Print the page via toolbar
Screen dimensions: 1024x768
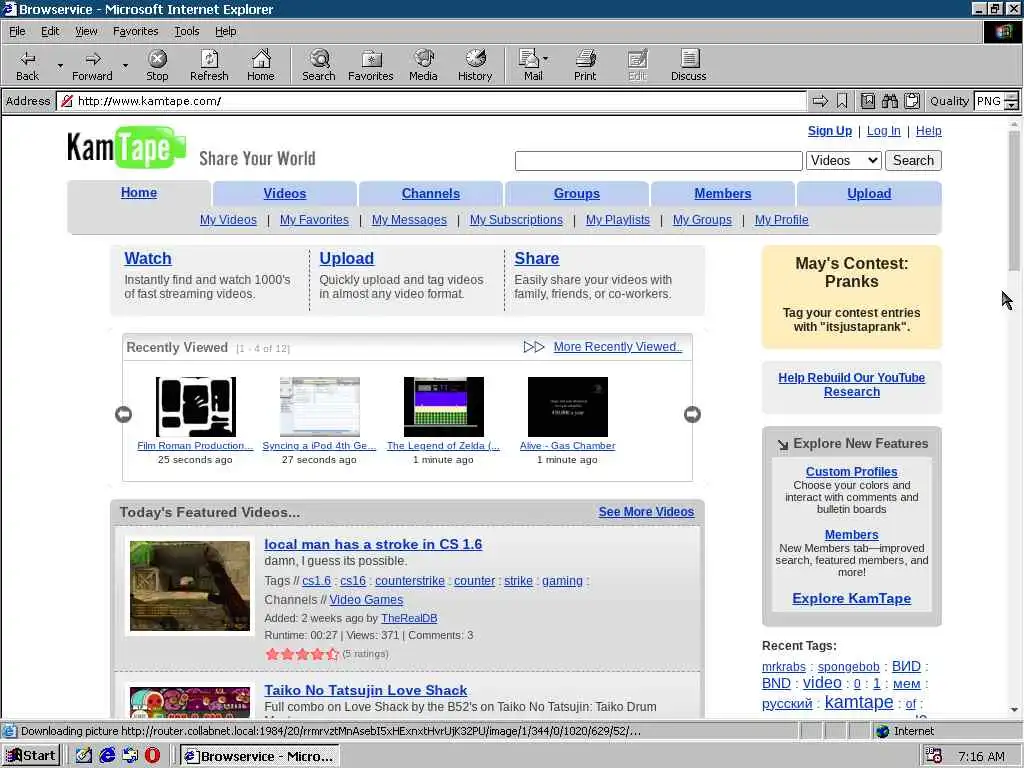coord(585,65)
